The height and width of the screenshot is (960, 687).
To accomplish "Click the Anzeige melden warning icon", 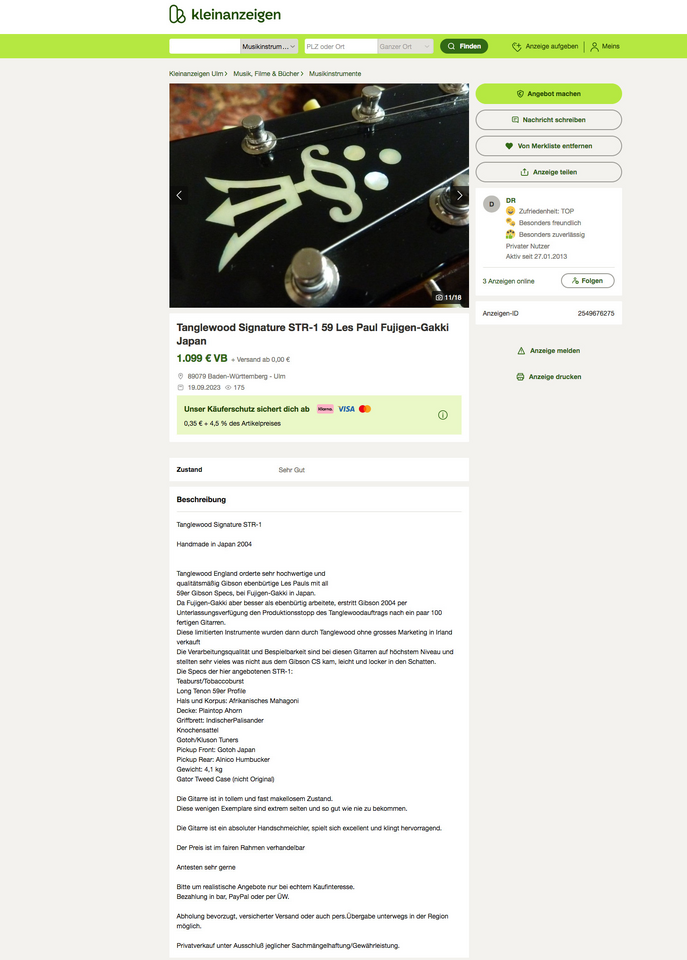I will 521,351.
